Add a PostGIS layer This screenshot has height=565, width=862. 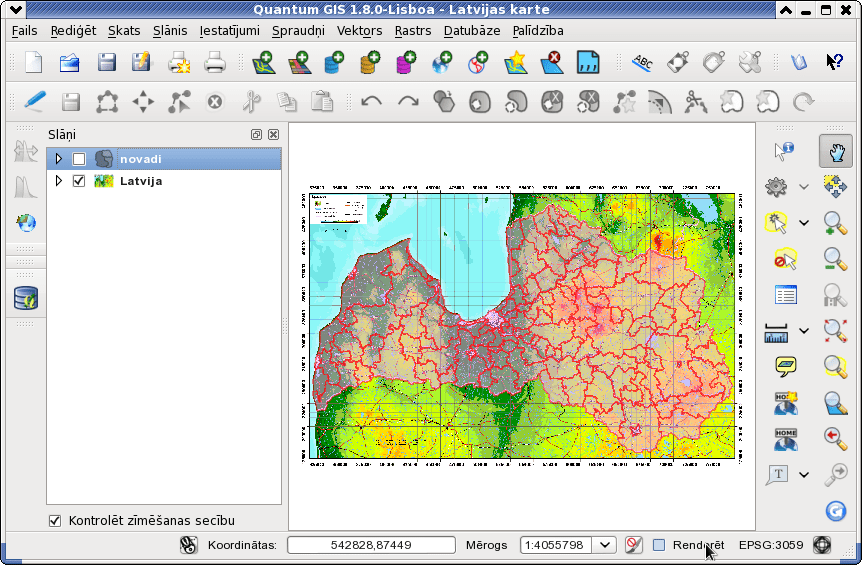tap(334, 62)
